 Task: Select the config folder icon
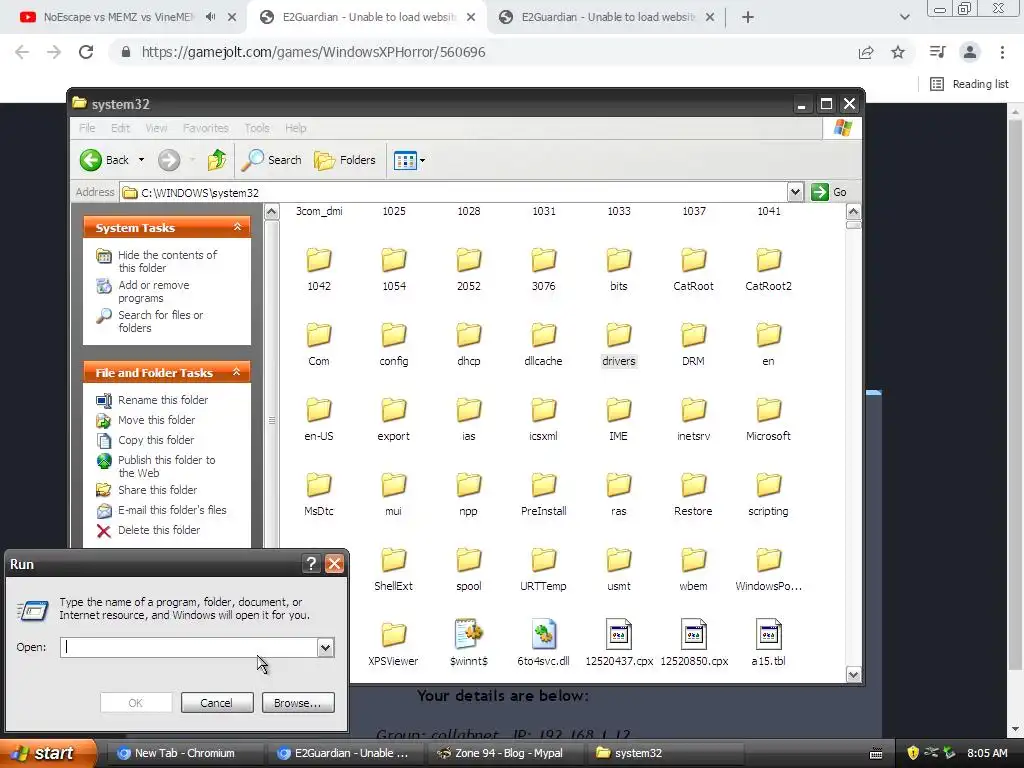(394, 334)
